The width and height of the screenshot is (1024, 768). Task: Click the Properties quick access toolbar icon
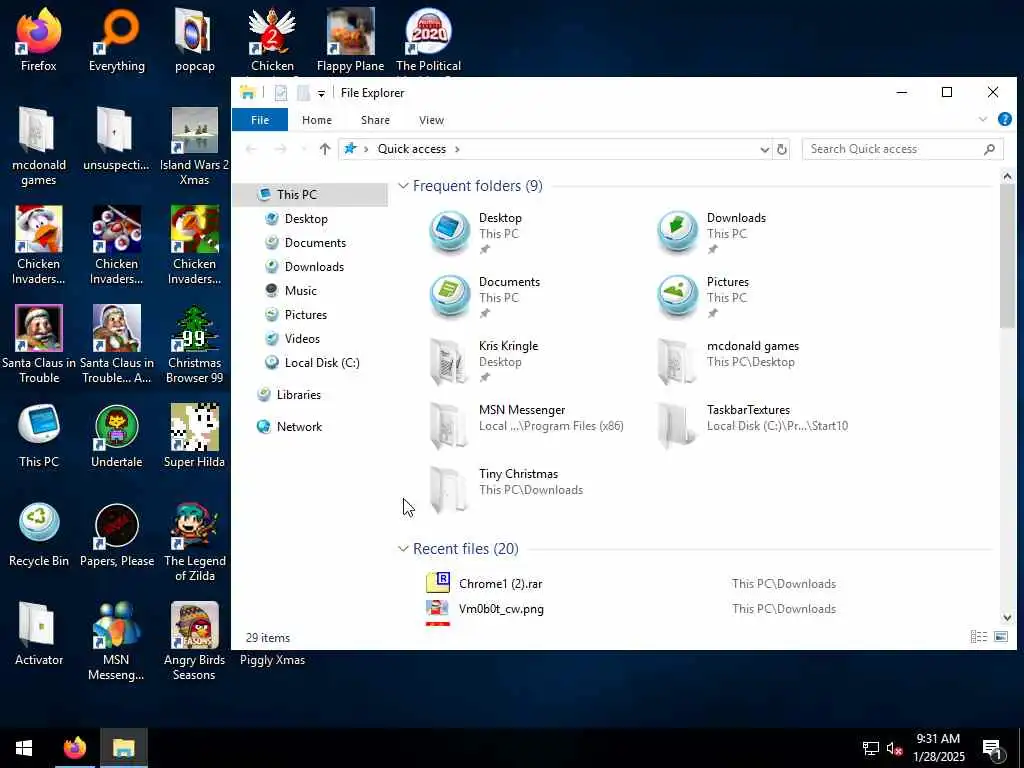[x=281, y=93]
